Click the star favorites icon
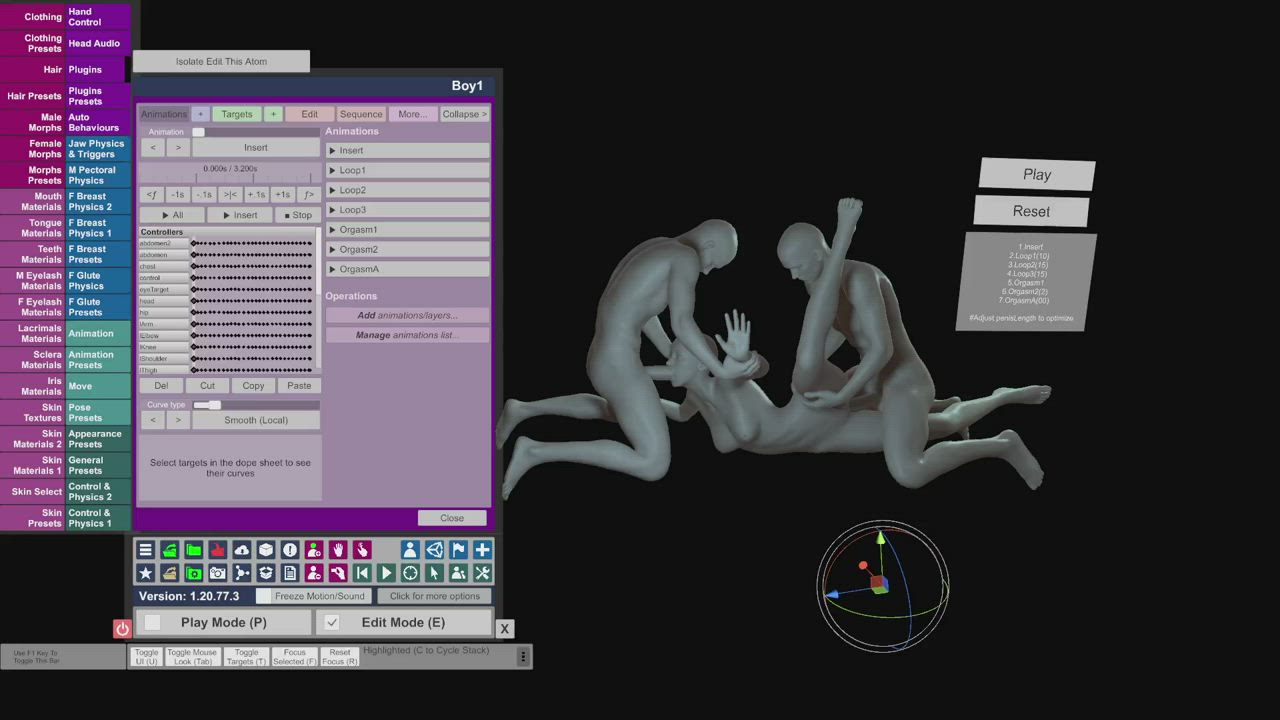The image size is (1280, 720). point(146,573)
